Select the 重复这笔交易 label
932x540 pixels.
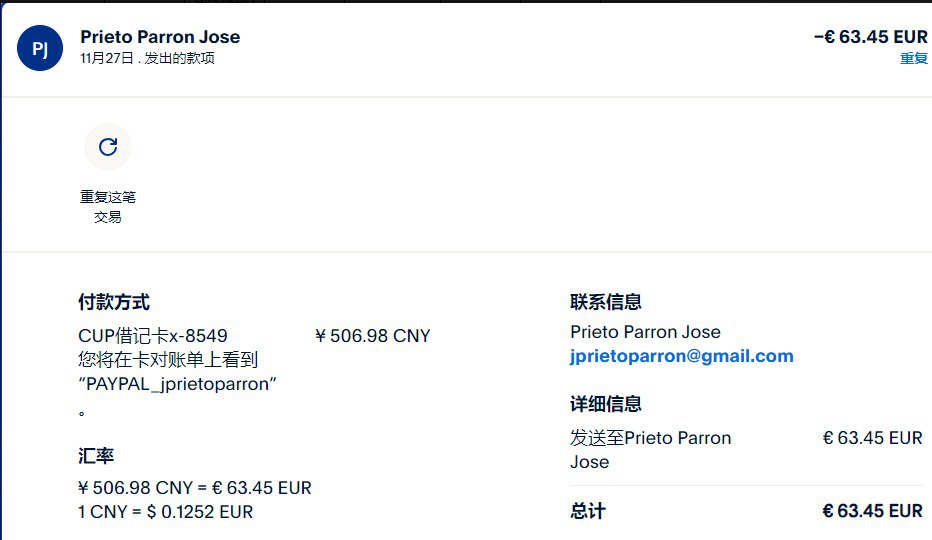pos(108,207)
